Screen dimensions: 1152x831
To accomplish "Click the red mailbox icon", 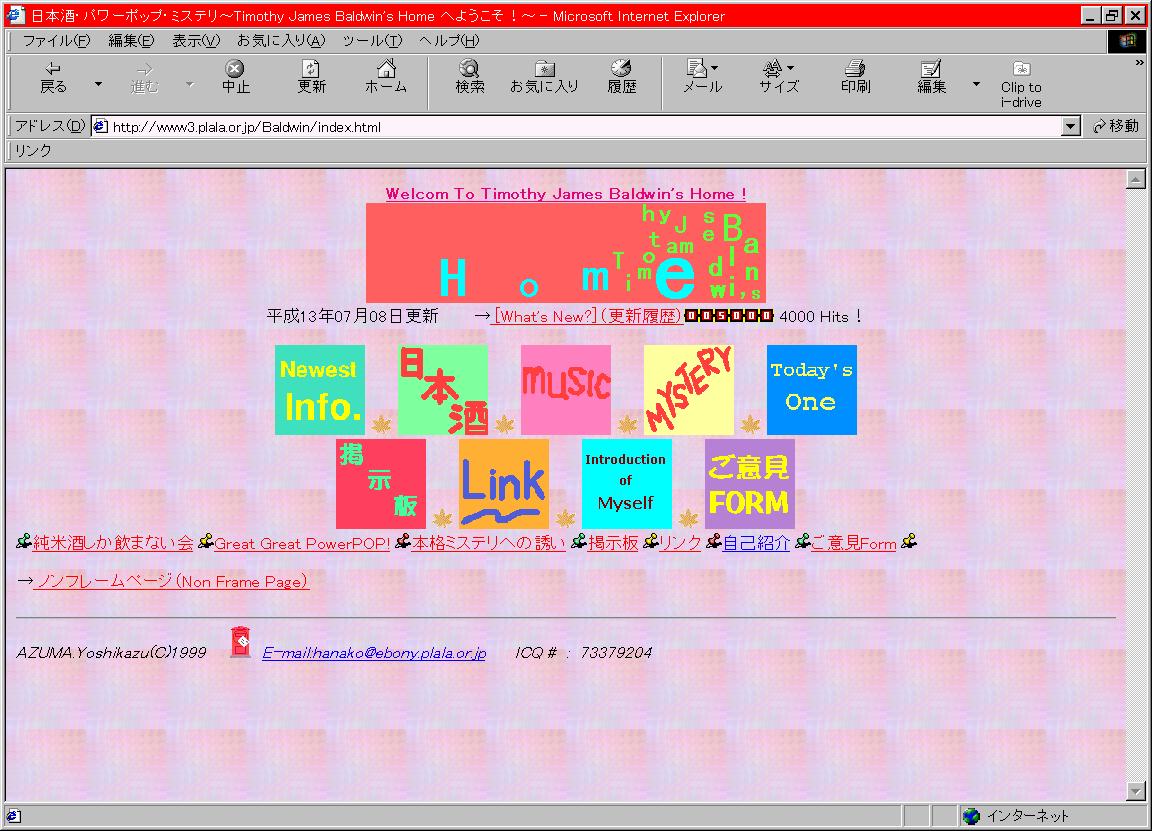I will tap(240, 643).
